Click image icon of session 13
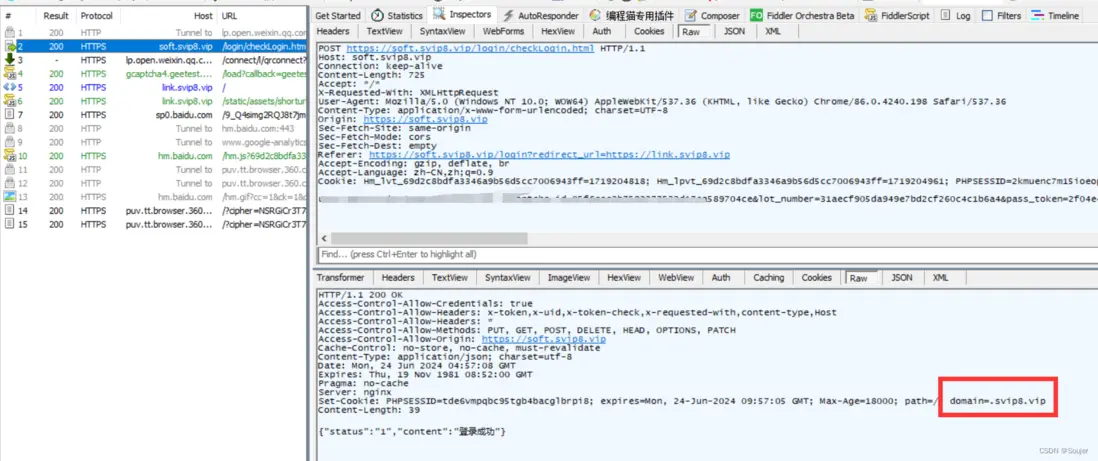 click(x=10, y=197)
